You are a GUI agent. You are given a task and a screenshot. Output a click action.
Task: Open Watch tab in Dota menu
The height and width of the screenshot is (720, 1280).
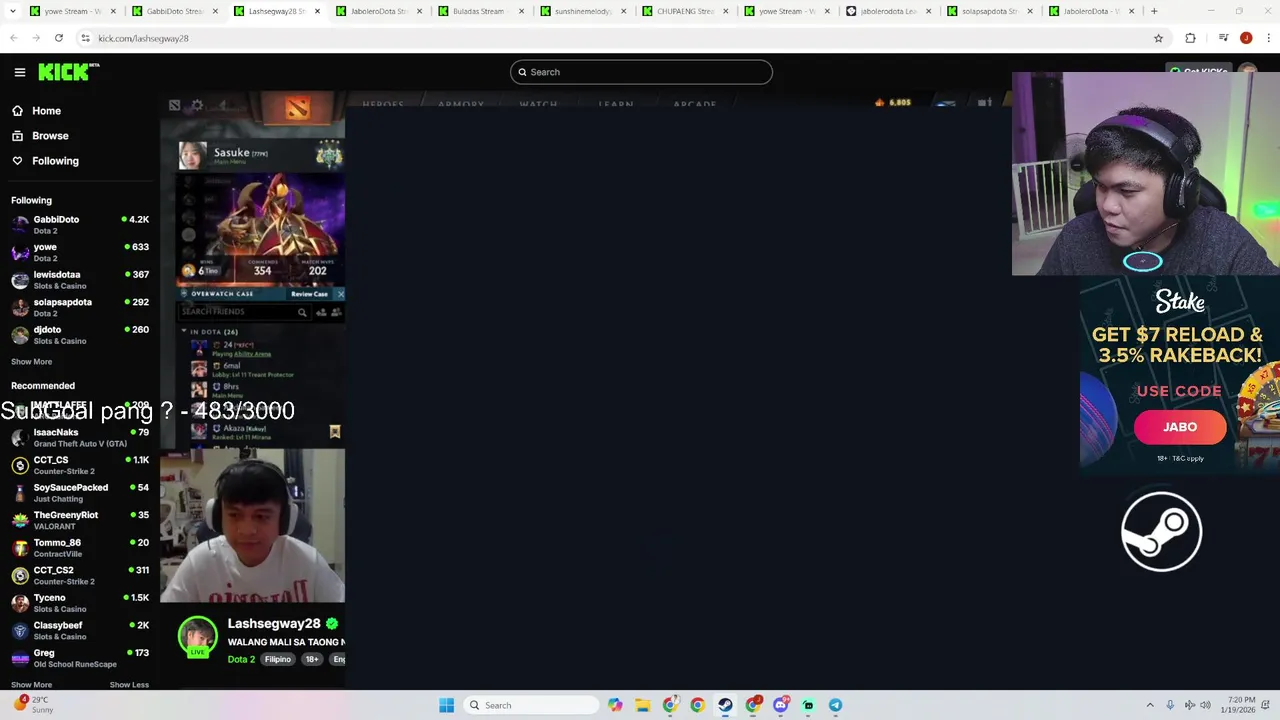pyautogui.click(x=538, y=104)
